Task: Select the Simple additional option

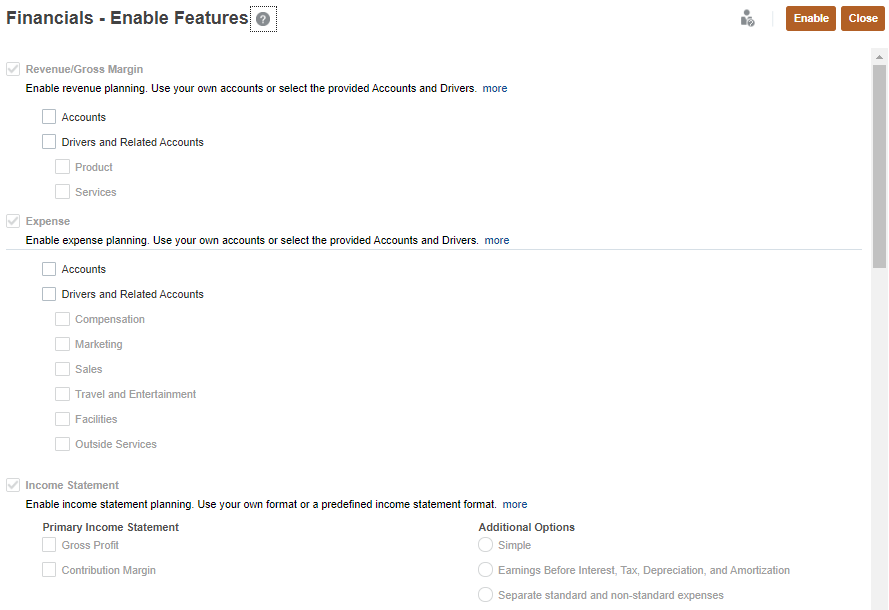Action: coord(485,545)
